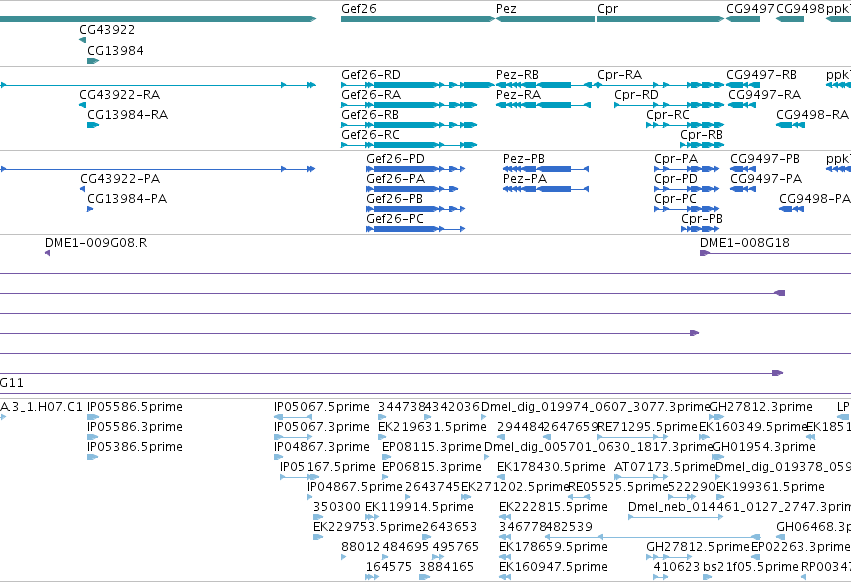Select CG9498-PA protein label

coord(815,199)
